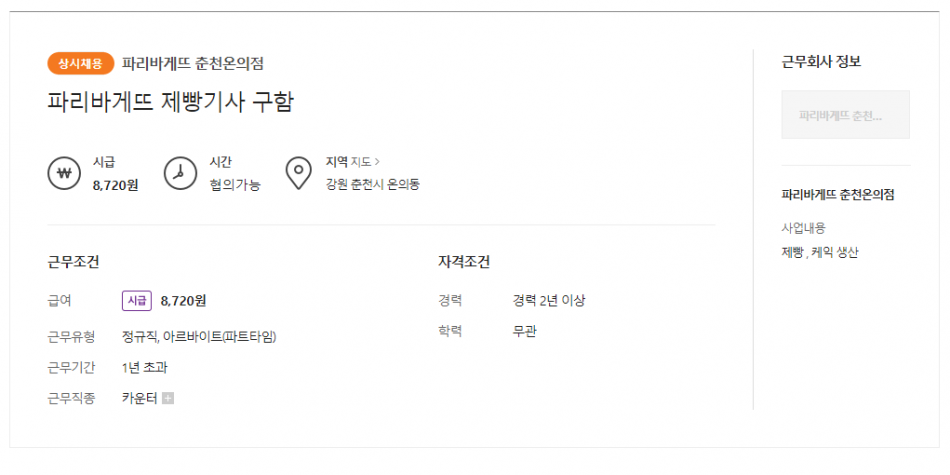Click the 강원 춘천시 온의동 address text

[373, 185]
